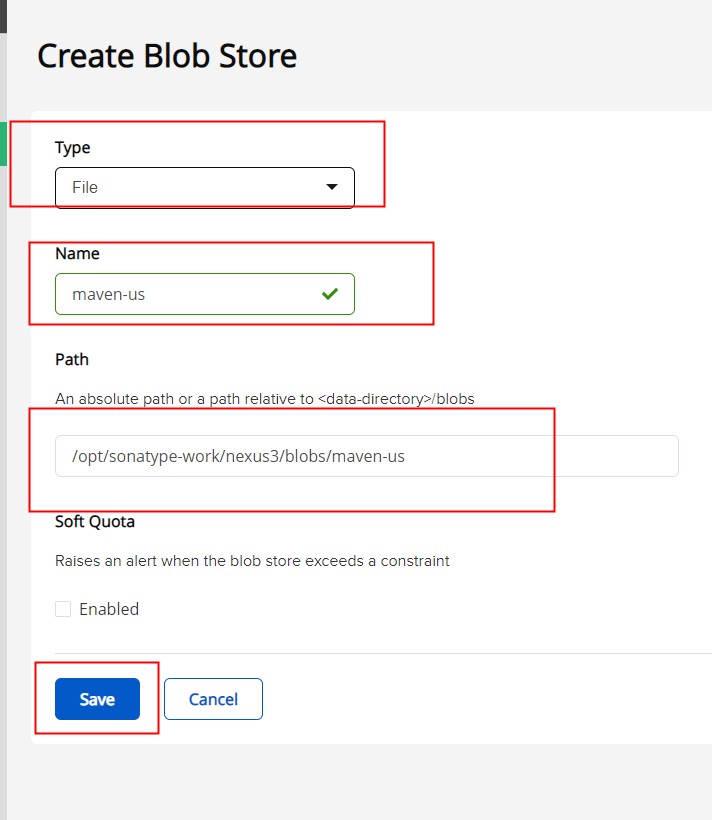The height and width of the screenshot is (820, 712).
Task: Enable the Soft Quota checkbox
Action: [63, 609]
